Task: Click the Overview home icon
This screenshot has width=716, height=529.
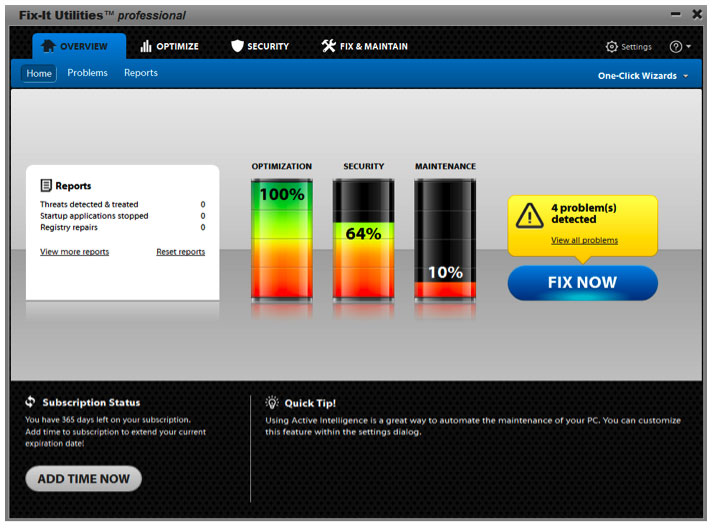Action: pyautogui.click(x=48, y=46)
